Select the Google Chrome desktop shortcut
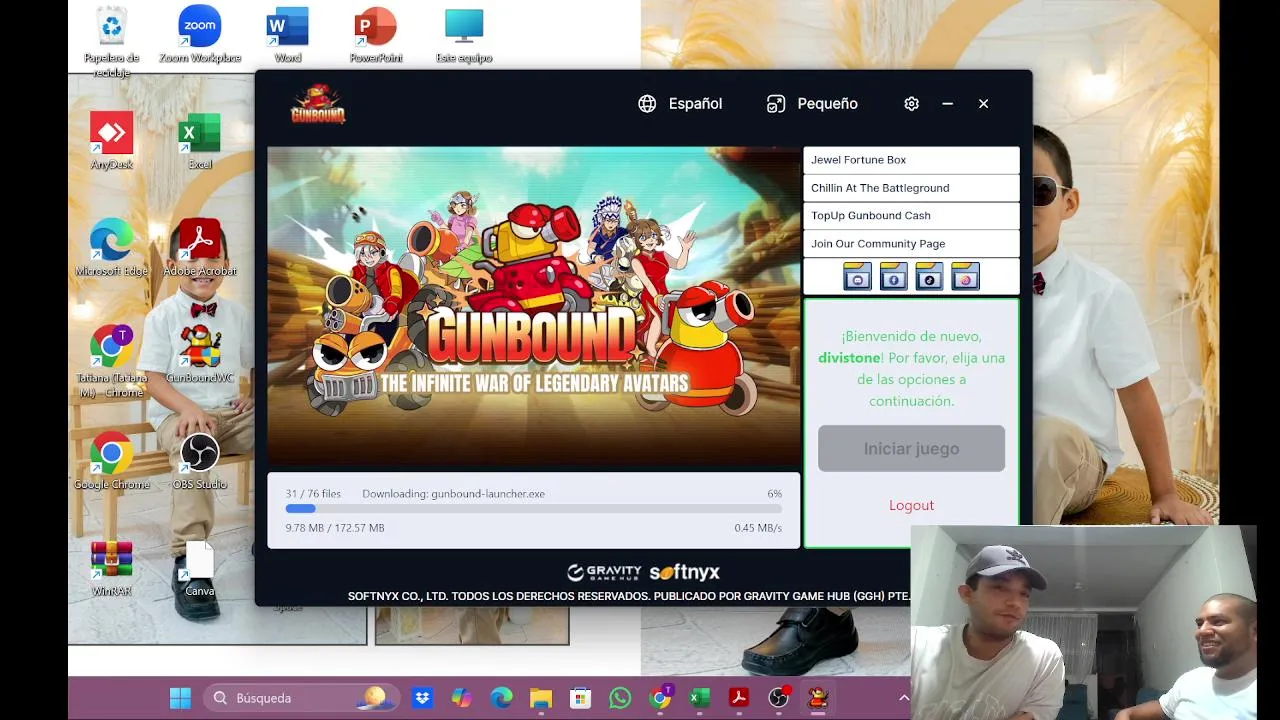The image size is (1280, 720). tap(112, 461)
